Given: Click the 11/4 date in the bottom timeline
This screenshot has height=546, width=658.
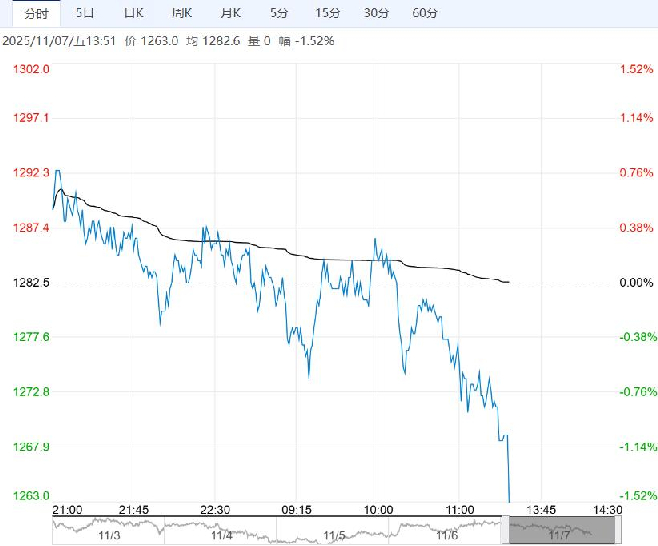Looking at the screenshot, I should point(223,536).
